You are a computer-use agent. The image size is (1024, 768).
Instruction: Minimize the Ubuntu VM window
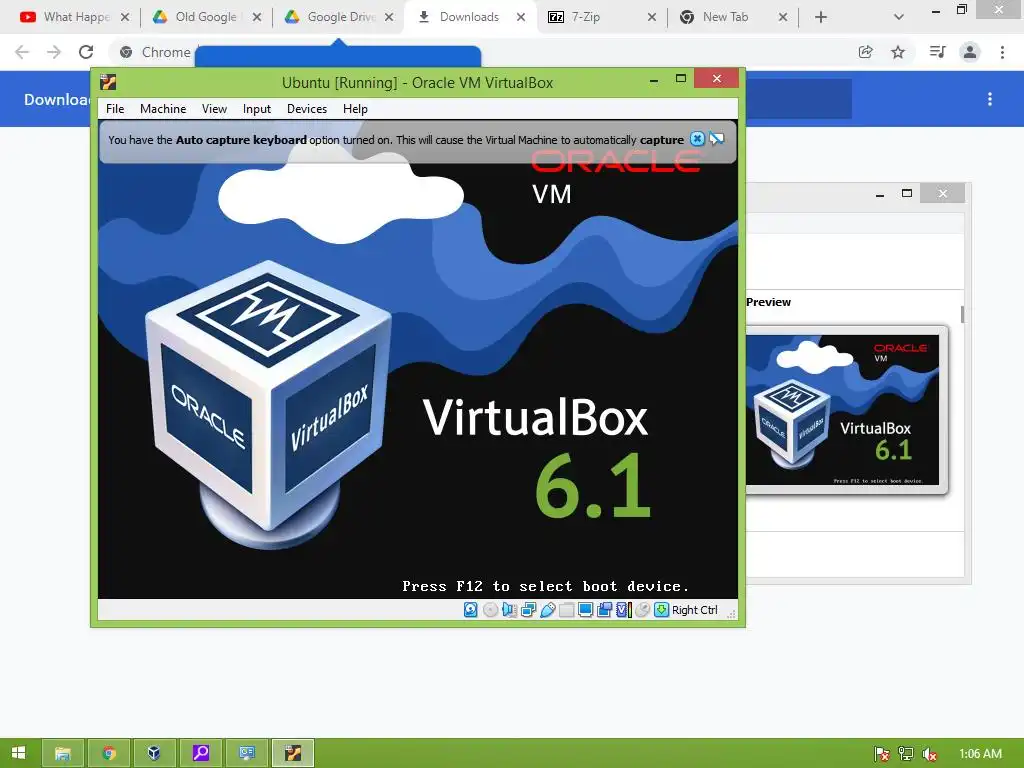tap(654, 80)
